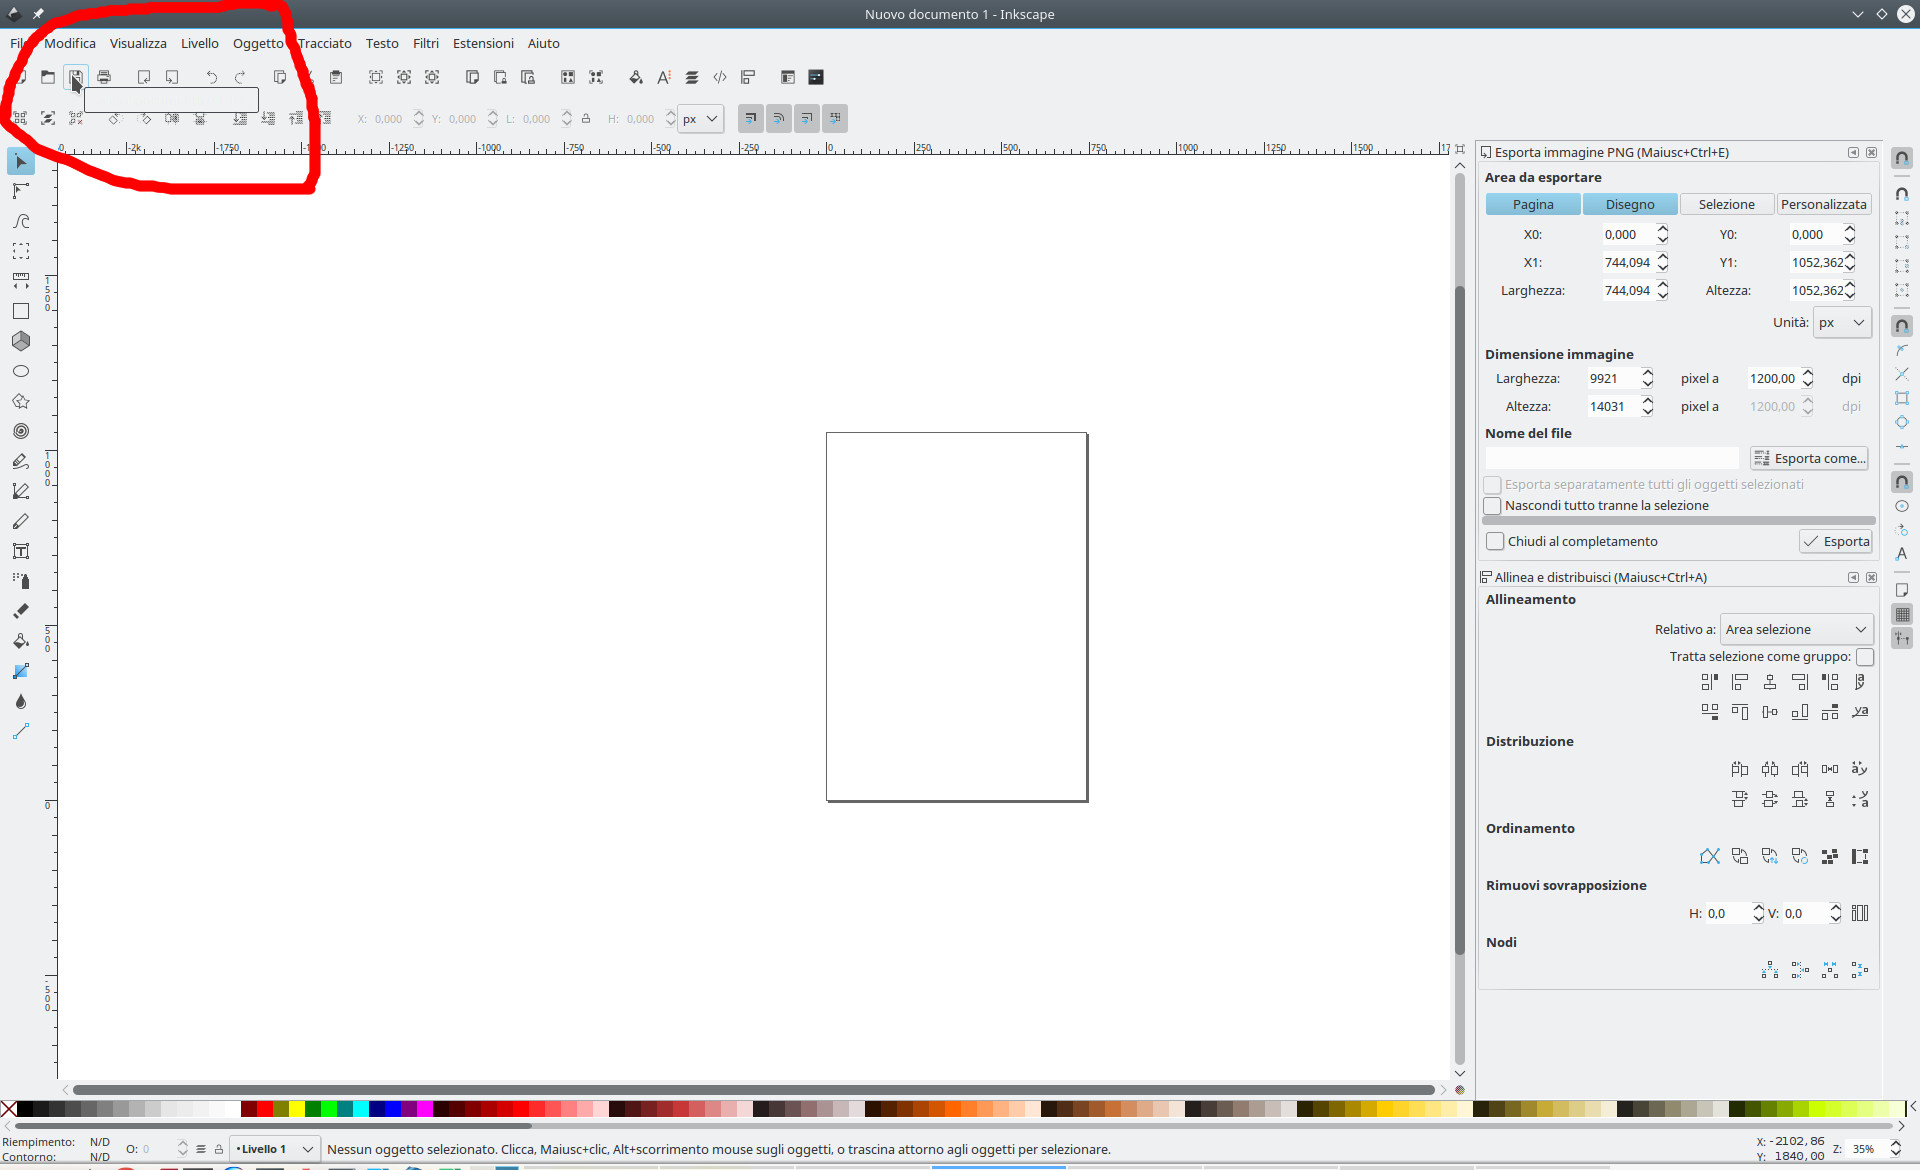This screenshot has height=1170, width=1920.
Task: Open the Filtri menu
Action: coord(425,43)
